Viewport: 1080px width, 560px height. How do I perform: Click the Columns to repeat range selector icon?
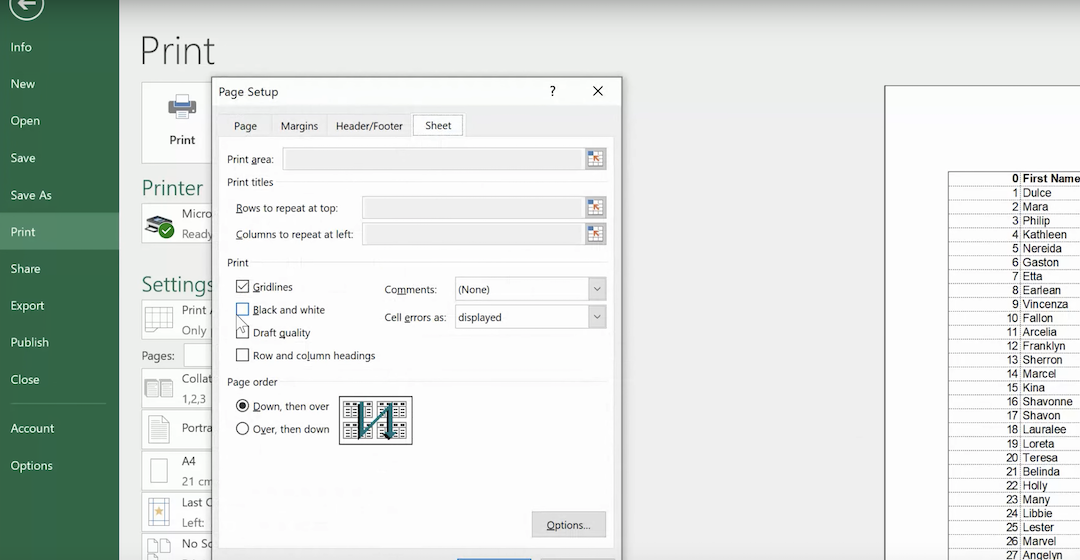point(596,234)
